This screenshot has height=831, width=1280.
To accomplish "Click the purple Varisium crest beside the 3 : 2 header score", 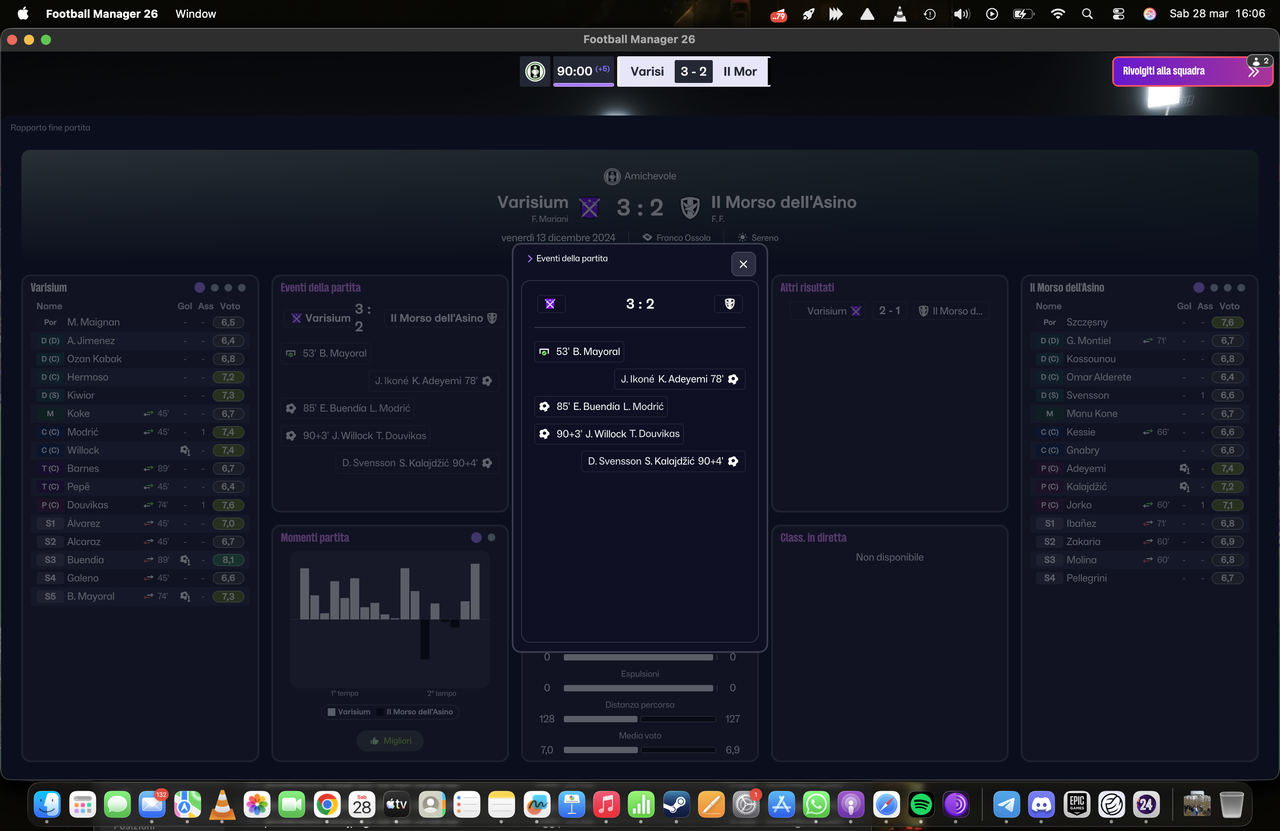I will [590, 207].
